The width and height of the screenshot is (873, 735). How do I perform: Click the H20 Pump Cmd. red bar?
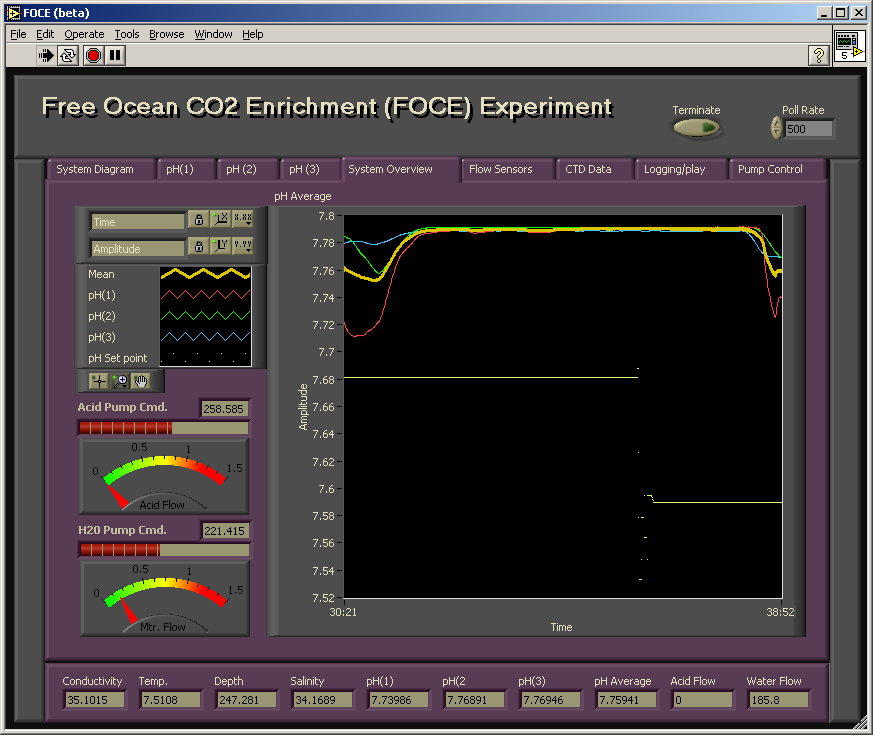coord(164,550)
